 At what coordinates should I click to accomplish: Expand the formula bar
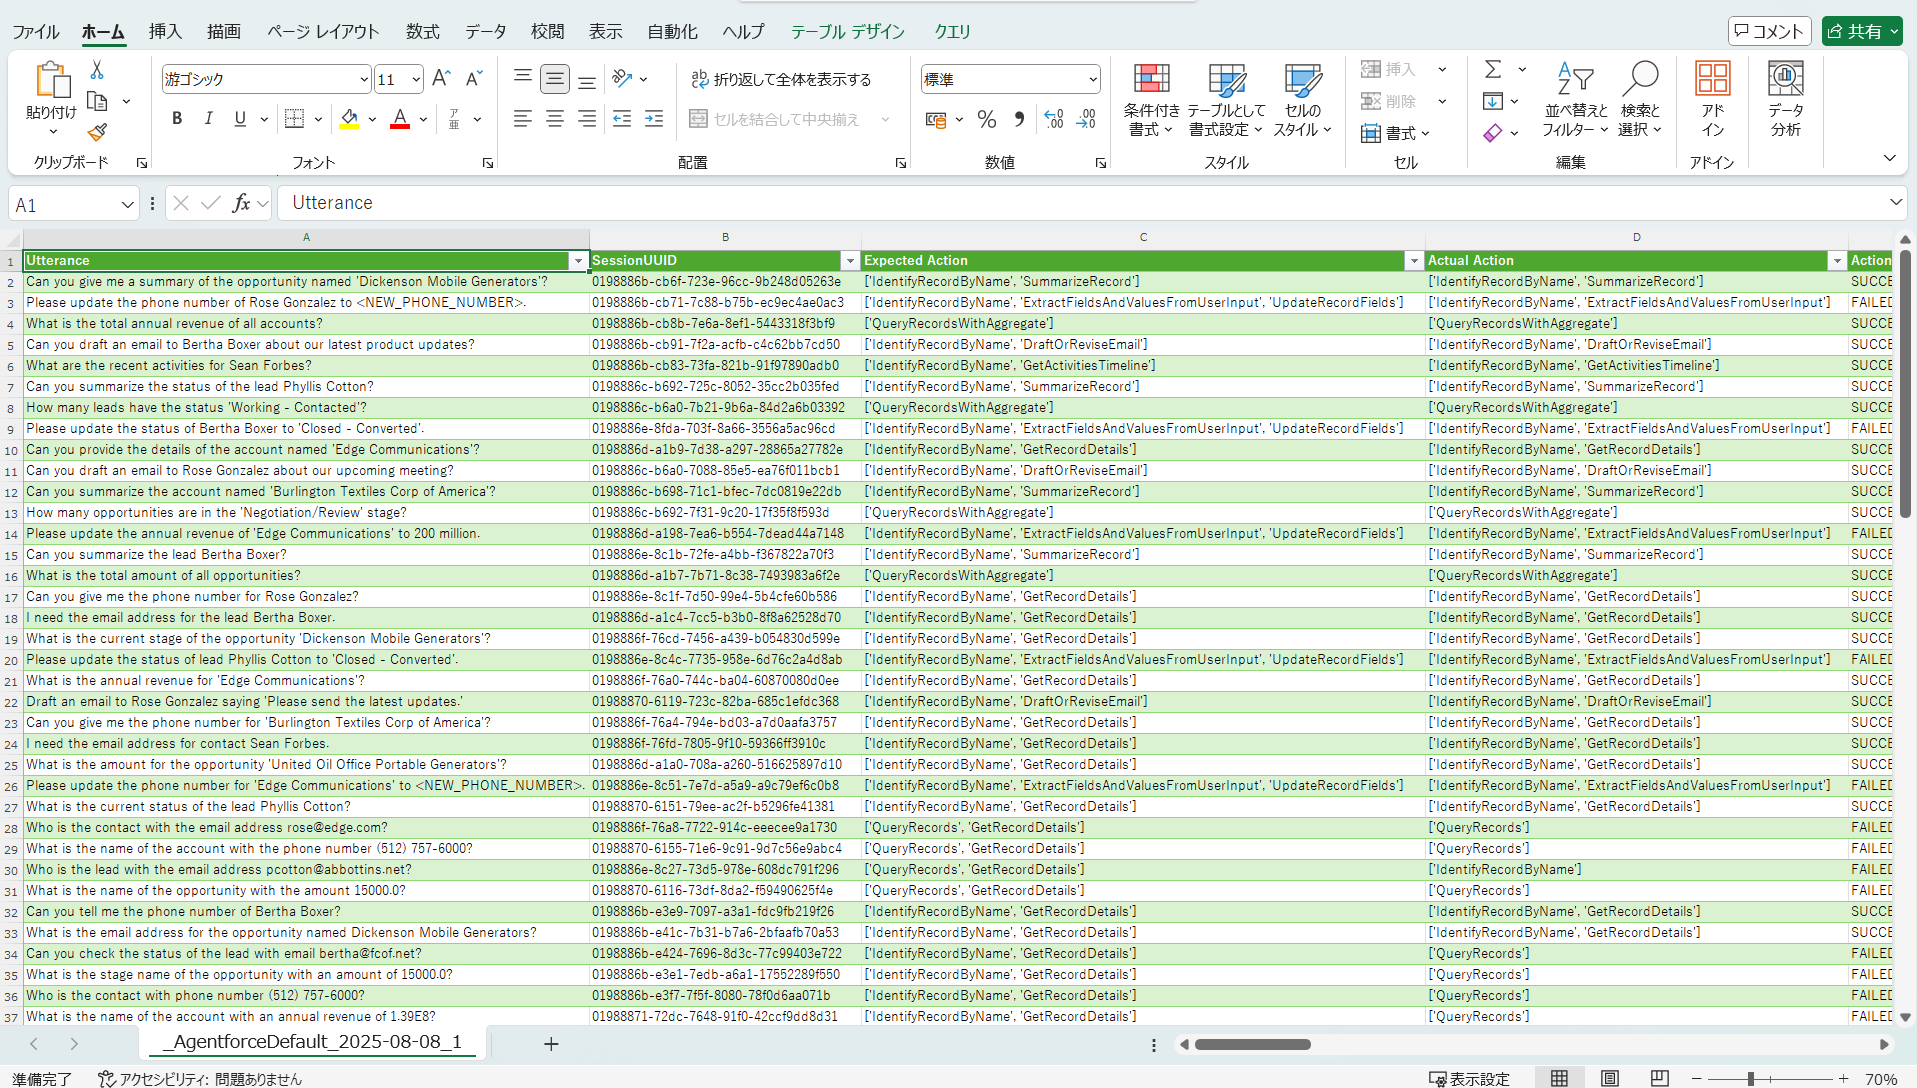[1895, 203]
